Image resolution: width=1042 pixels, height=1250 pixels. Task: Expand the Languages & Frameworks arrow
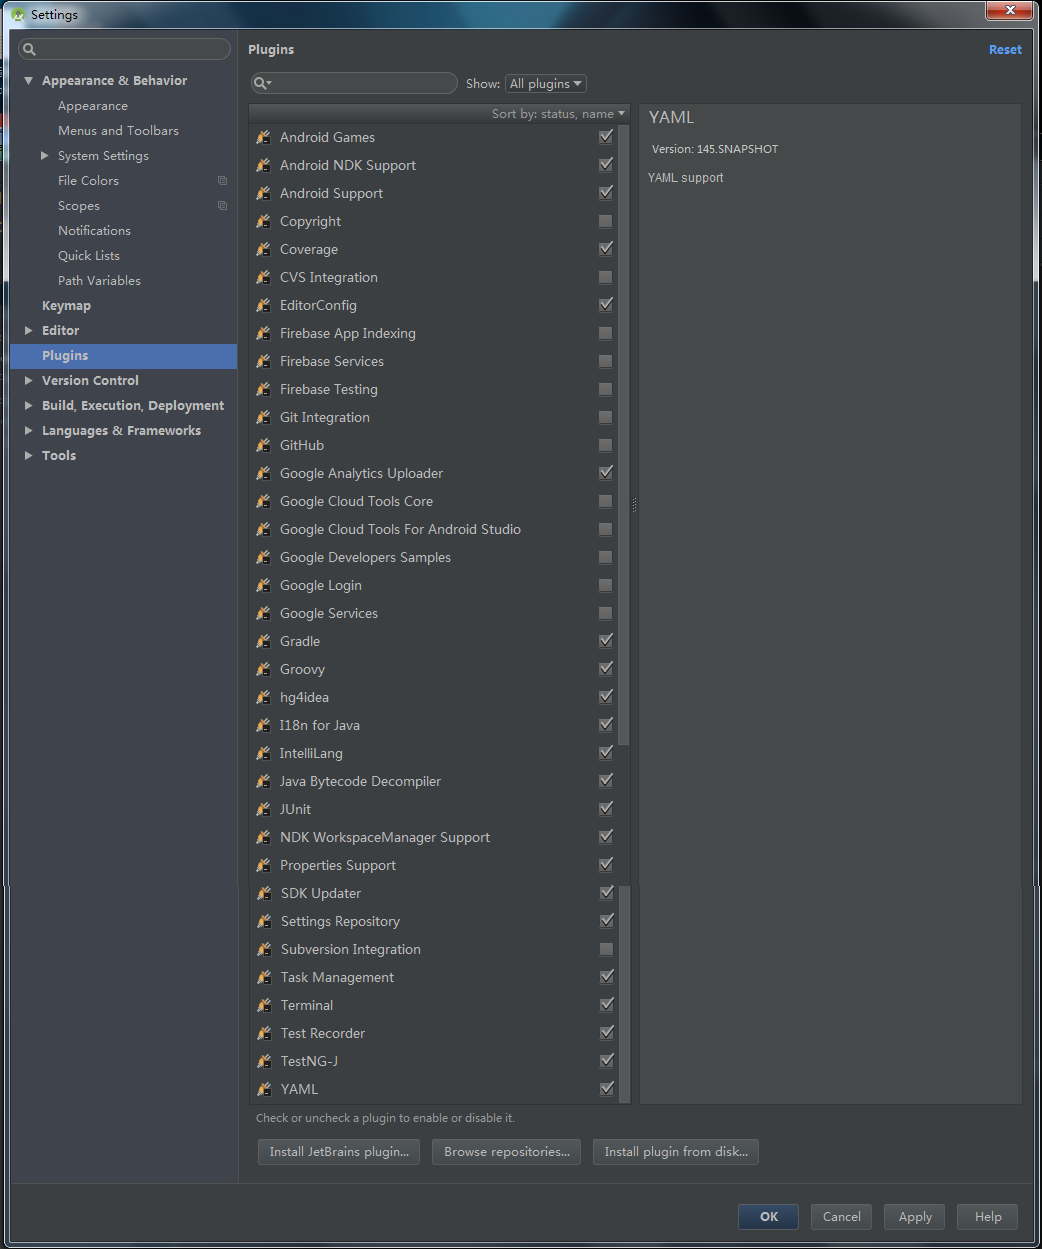click(29, 431)
